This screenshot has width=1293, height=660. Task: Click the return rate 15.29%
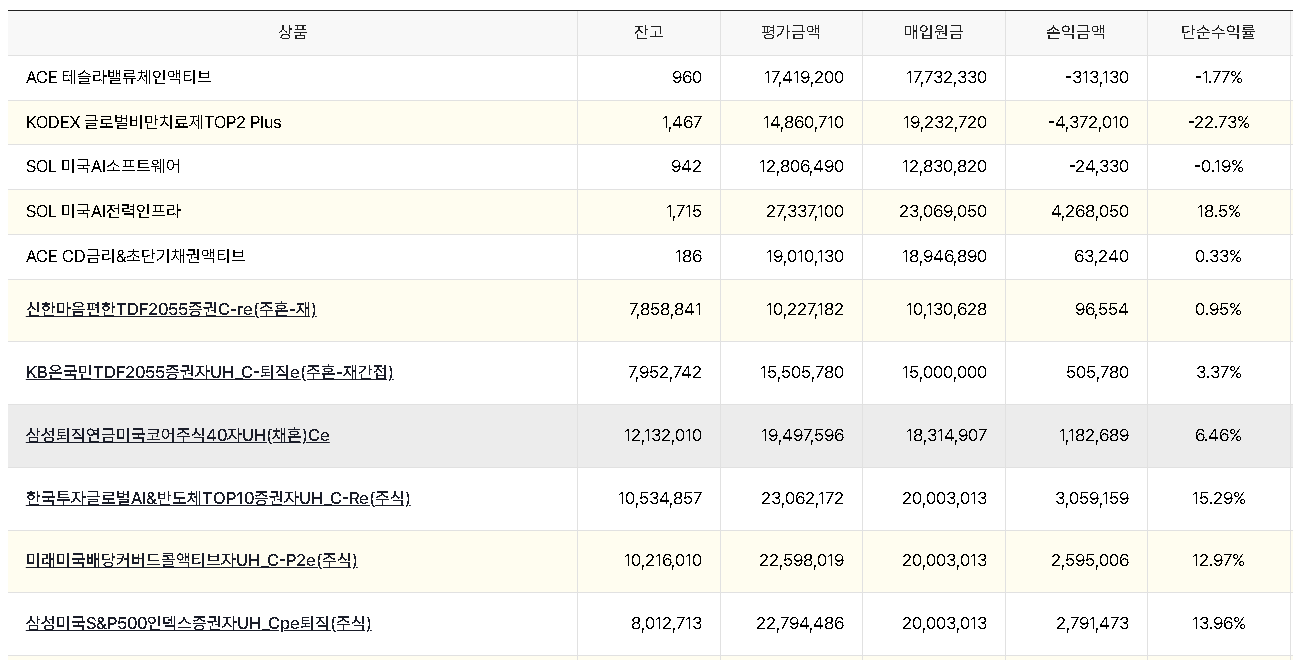click(1218, 498)
